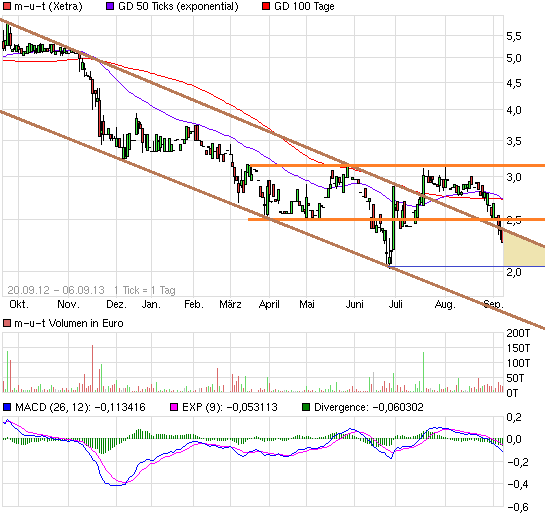This screenshot has height=515, width=545.
Task: Click the EXP (9) value text
Action: tap(252, 407)
